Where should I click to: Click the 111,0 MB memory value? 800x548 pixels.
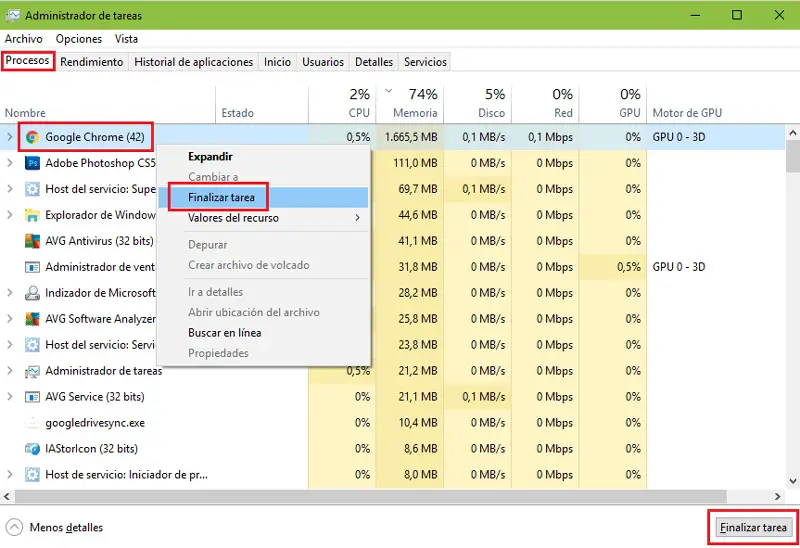click(415, 163)
